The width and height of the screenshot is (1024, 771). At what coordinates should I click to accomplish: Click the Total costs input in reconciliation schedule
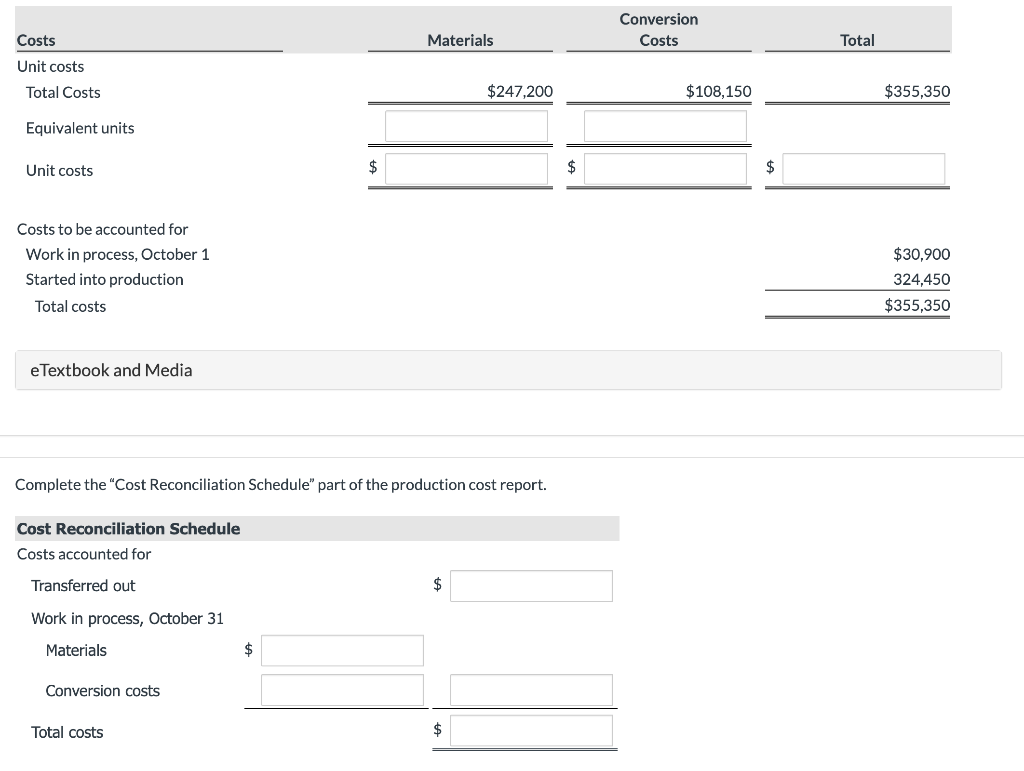[x=531, y=731]
